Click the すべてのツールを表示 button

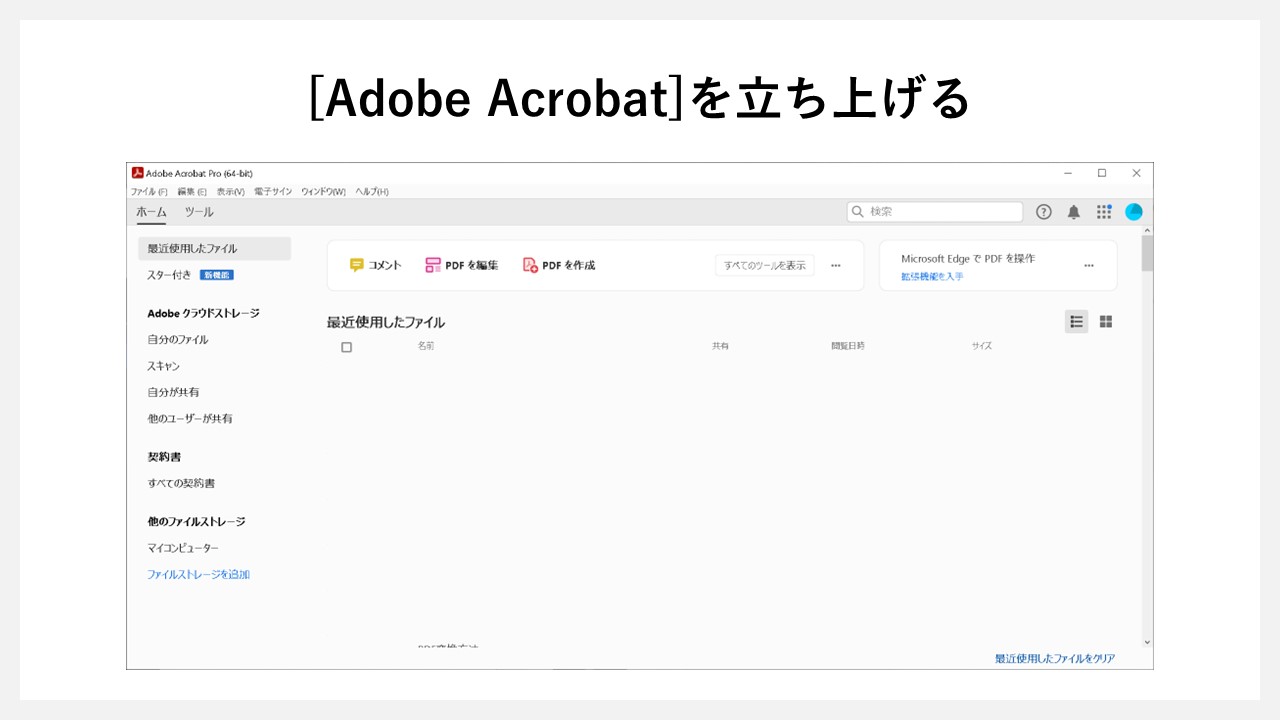click(765, 265)
